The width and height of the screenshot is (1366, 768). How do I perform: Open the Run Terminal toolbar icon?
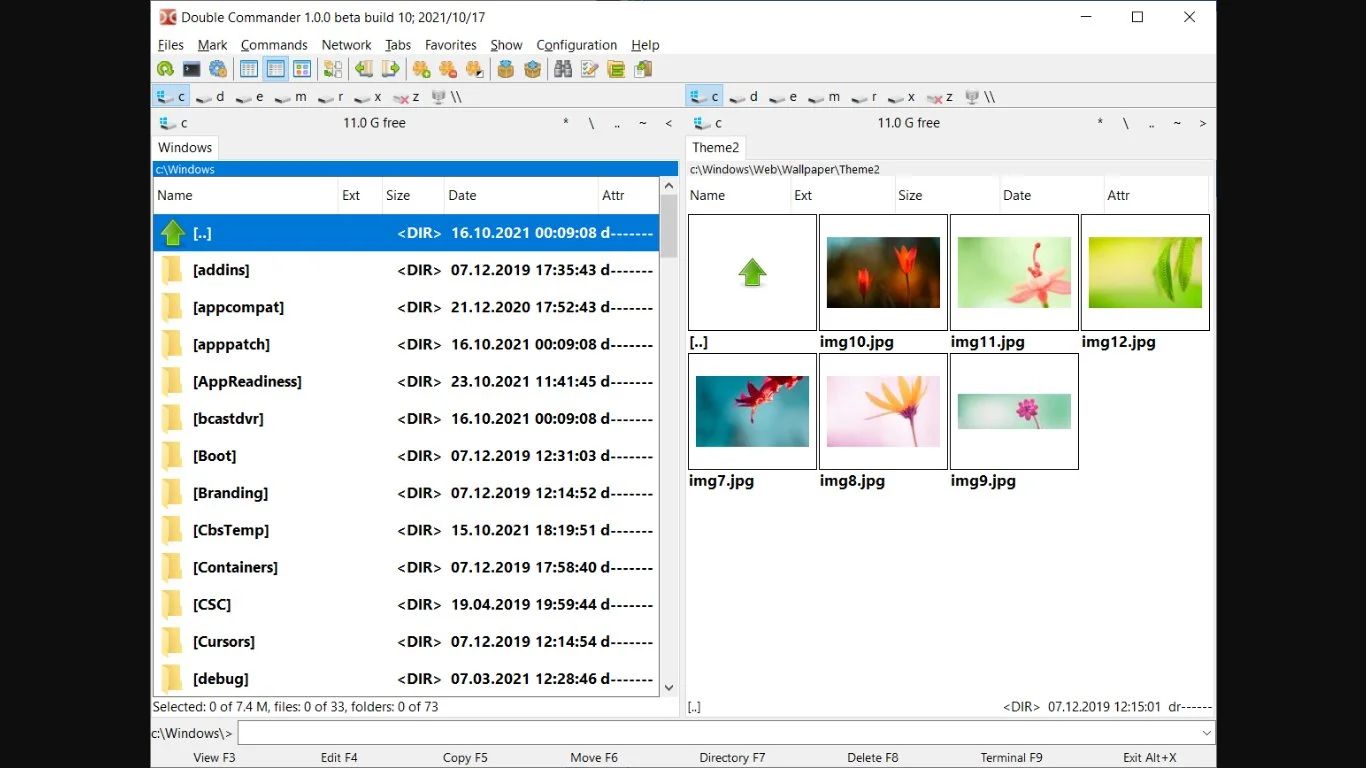pos(191,69)
